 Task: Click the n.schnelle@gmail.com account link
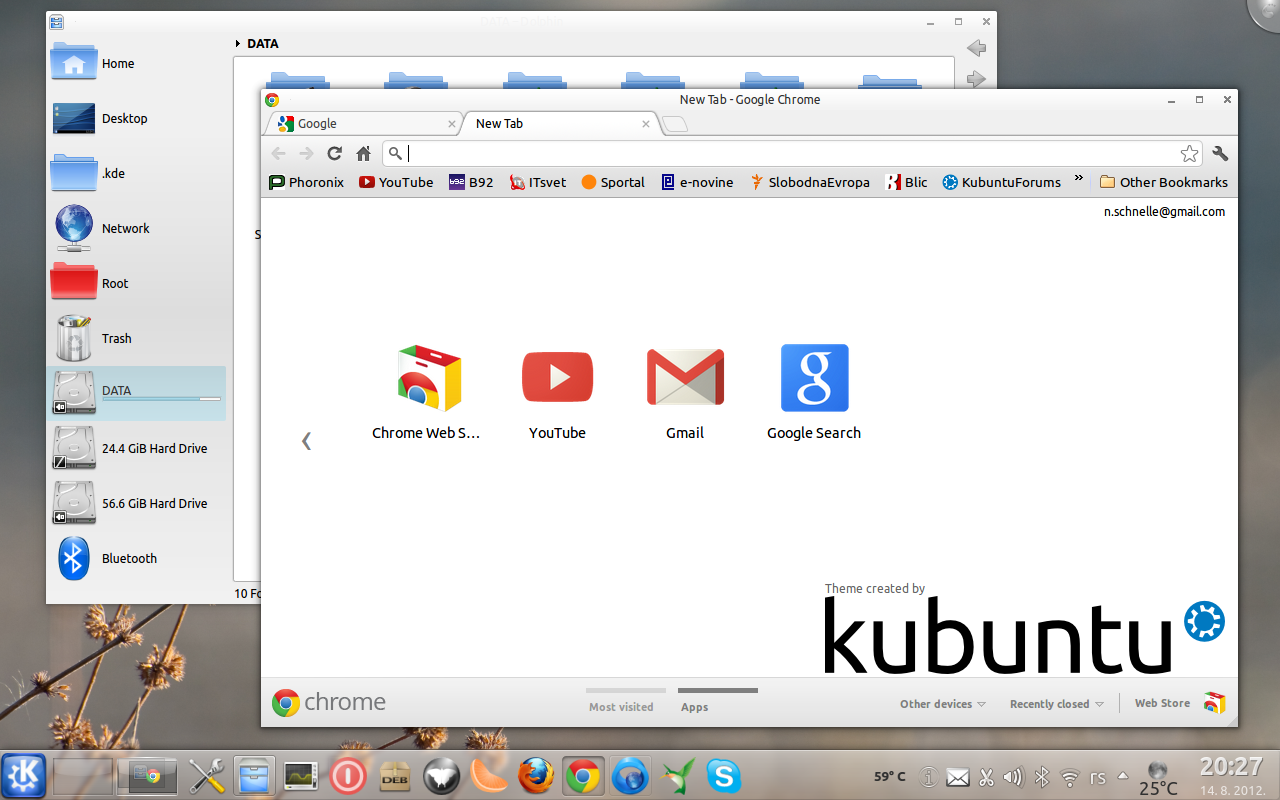[x=1164, y=211]
